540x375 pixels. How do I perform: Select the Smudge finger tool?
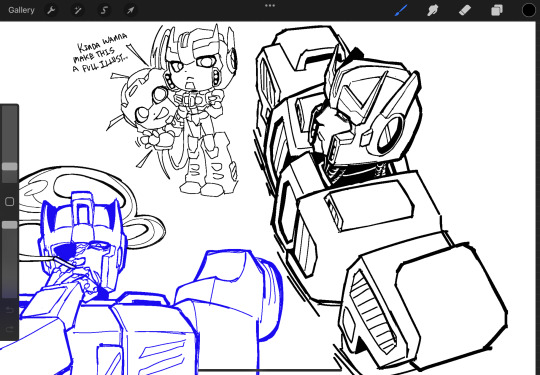433,10
